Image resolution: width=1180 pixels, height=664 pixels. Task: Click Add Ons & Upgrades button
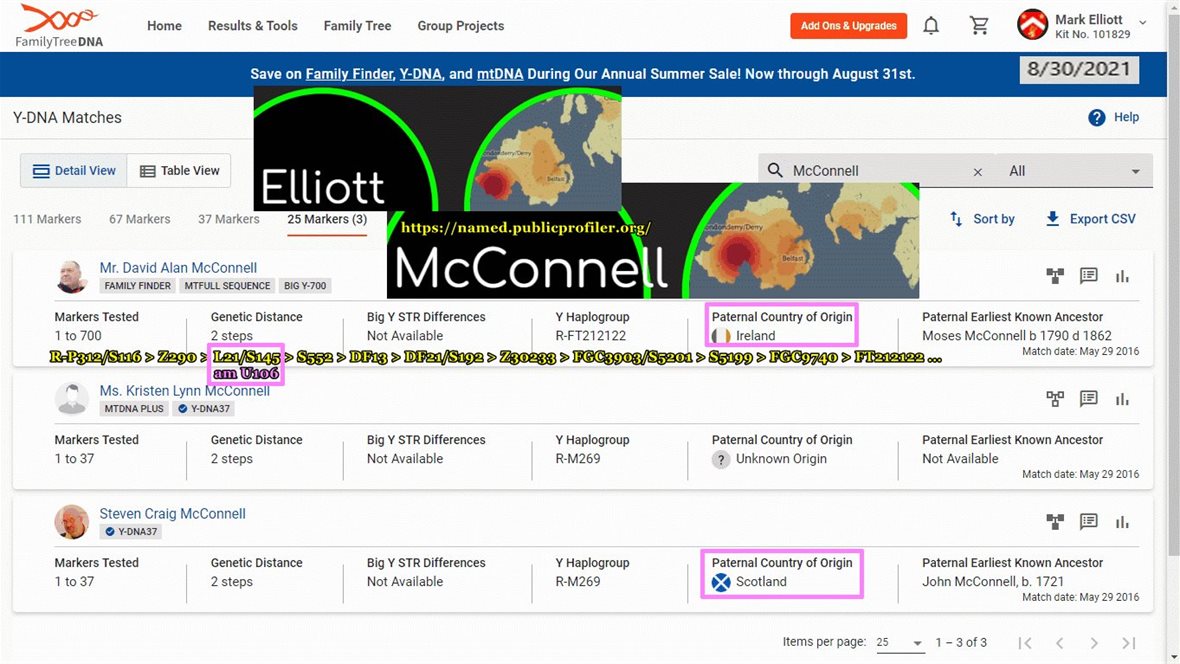click(848, 26)
